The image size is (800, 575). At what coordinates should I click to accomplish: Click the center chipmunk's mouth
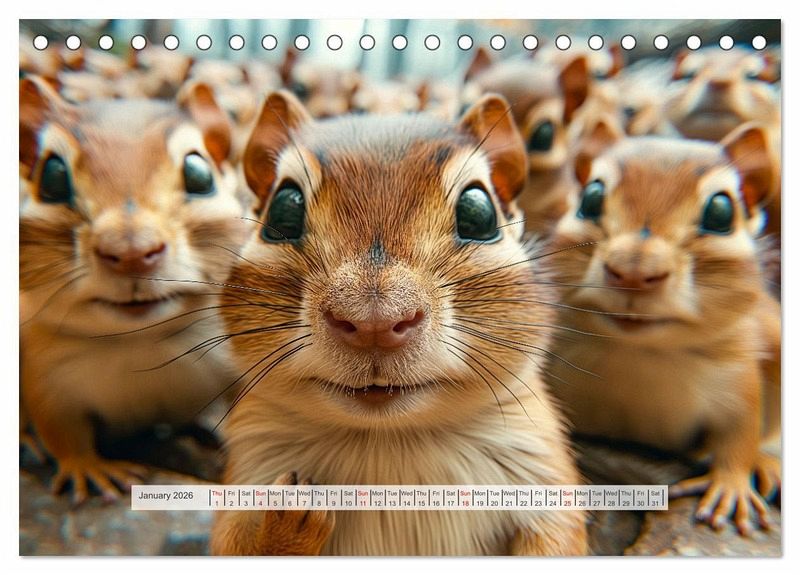374,390
